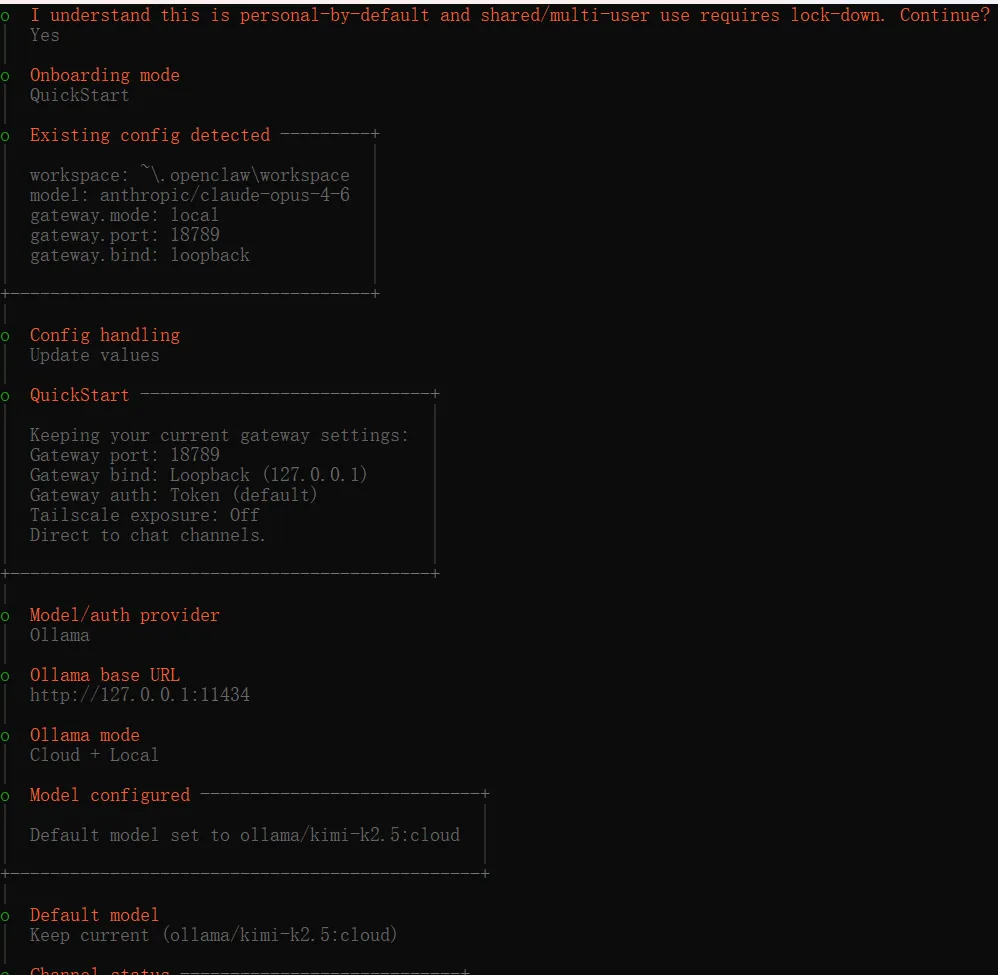Click the 'gateway.bind: loopback' line
The width and height of the screenshot is (998, 975).
pyautogui.click(x=140, y=255)
